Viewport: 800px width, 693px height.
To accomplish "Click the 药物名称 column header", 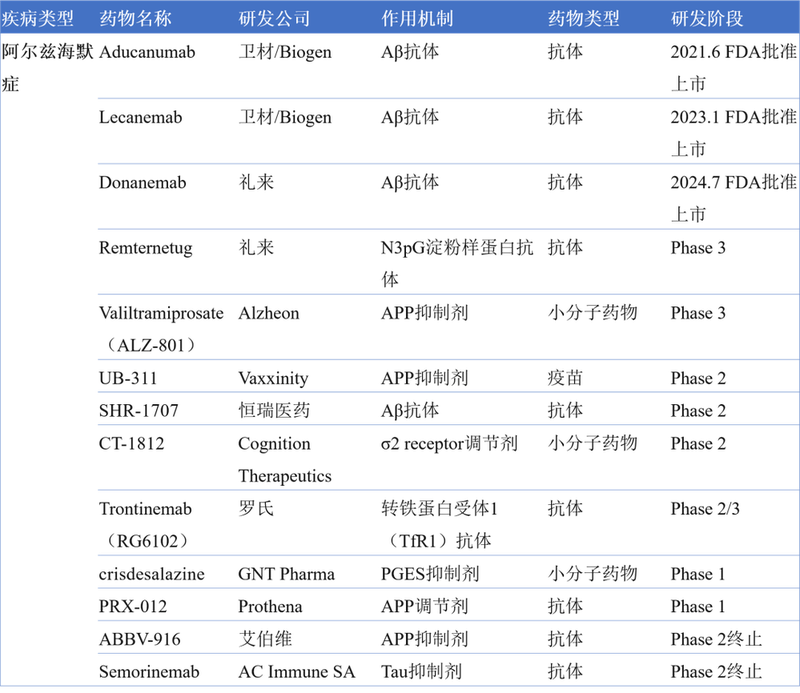I will click(135, 18).
